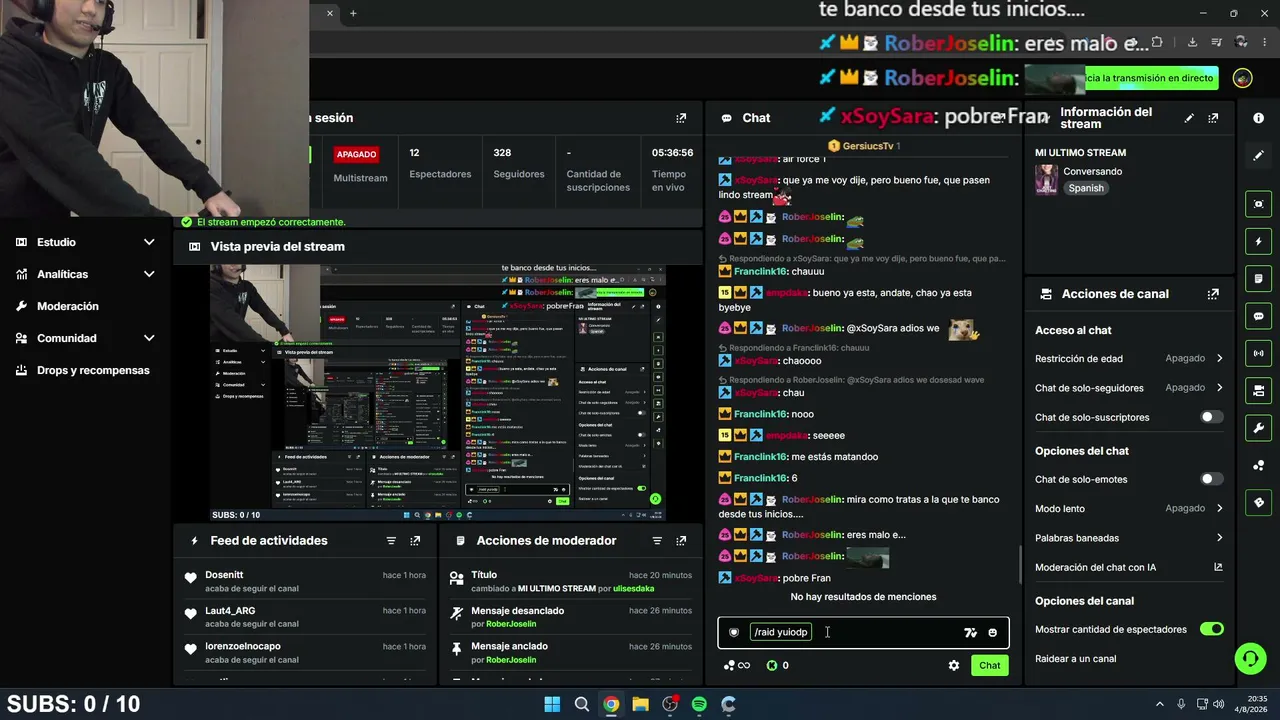Click the Mensaje desanclado moderator action
The image size is (1280, 720).
(518, 611)
